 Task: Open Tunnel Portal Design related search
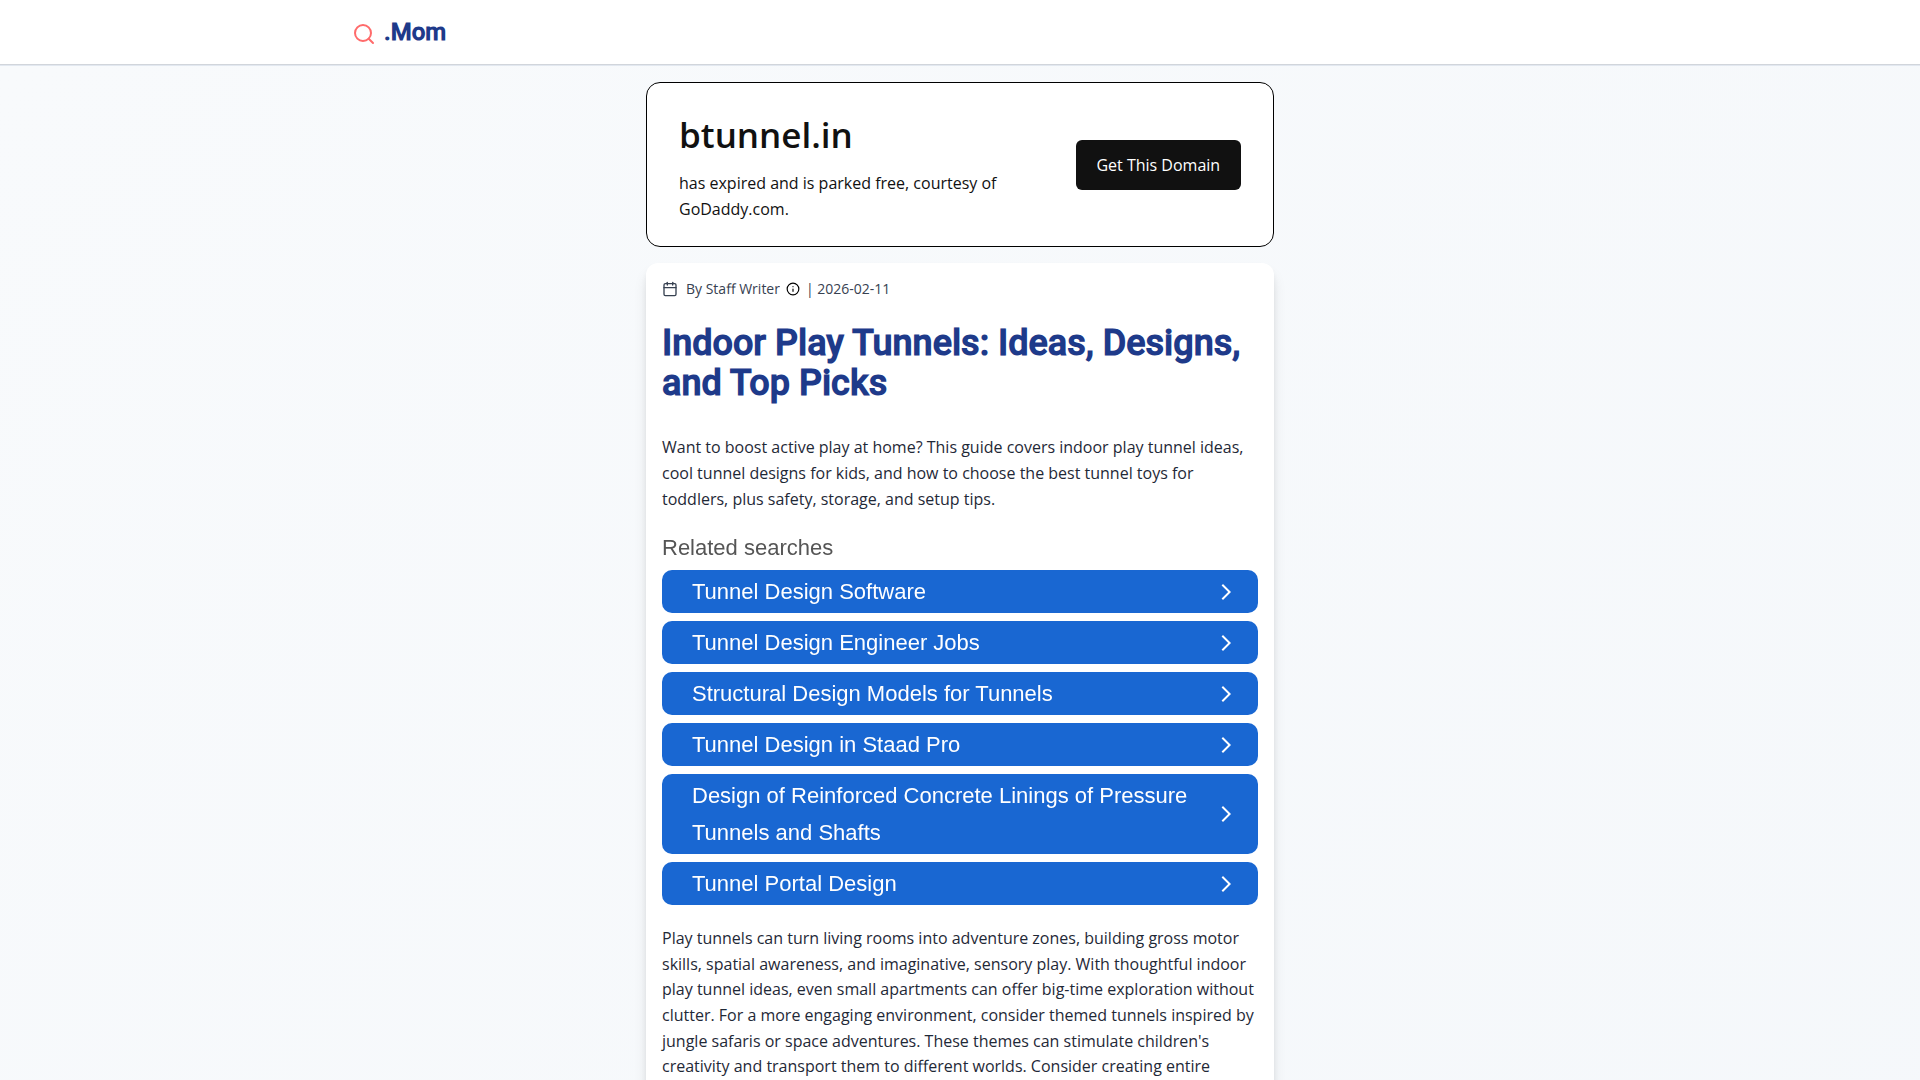960,884
